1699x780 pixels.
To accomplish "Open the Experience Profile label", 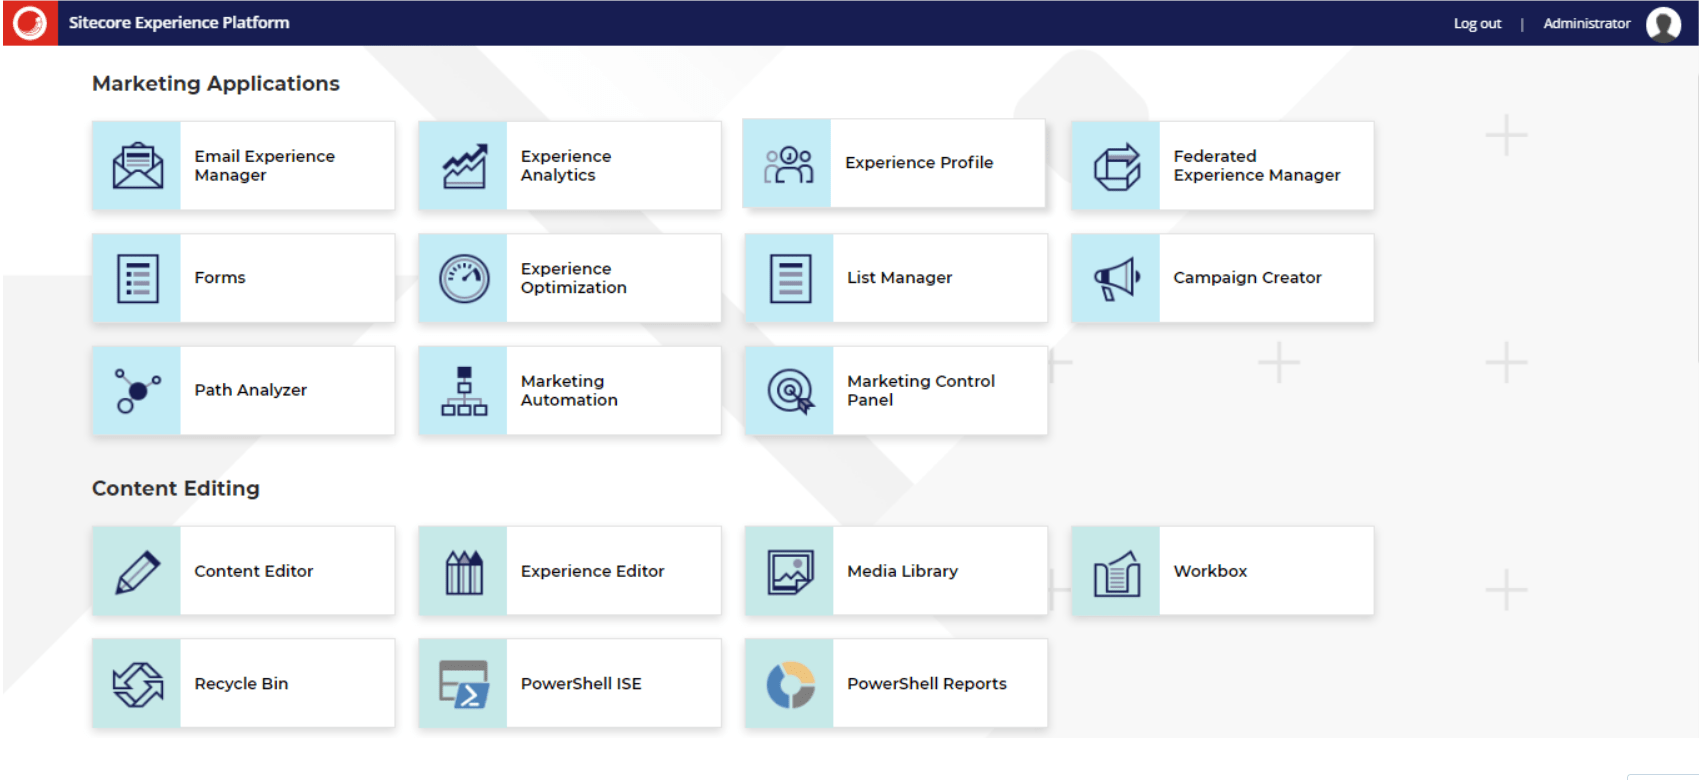I will coord(919,162).
